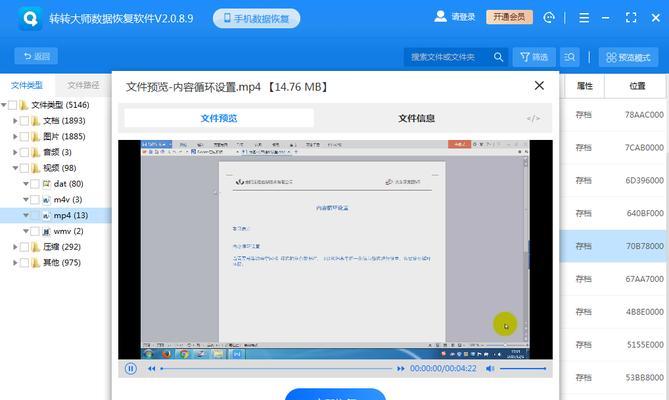The width and height of the screenshot is (669, 400).
Task: Expand the 图片 (1885) folder
Action: 15,136
